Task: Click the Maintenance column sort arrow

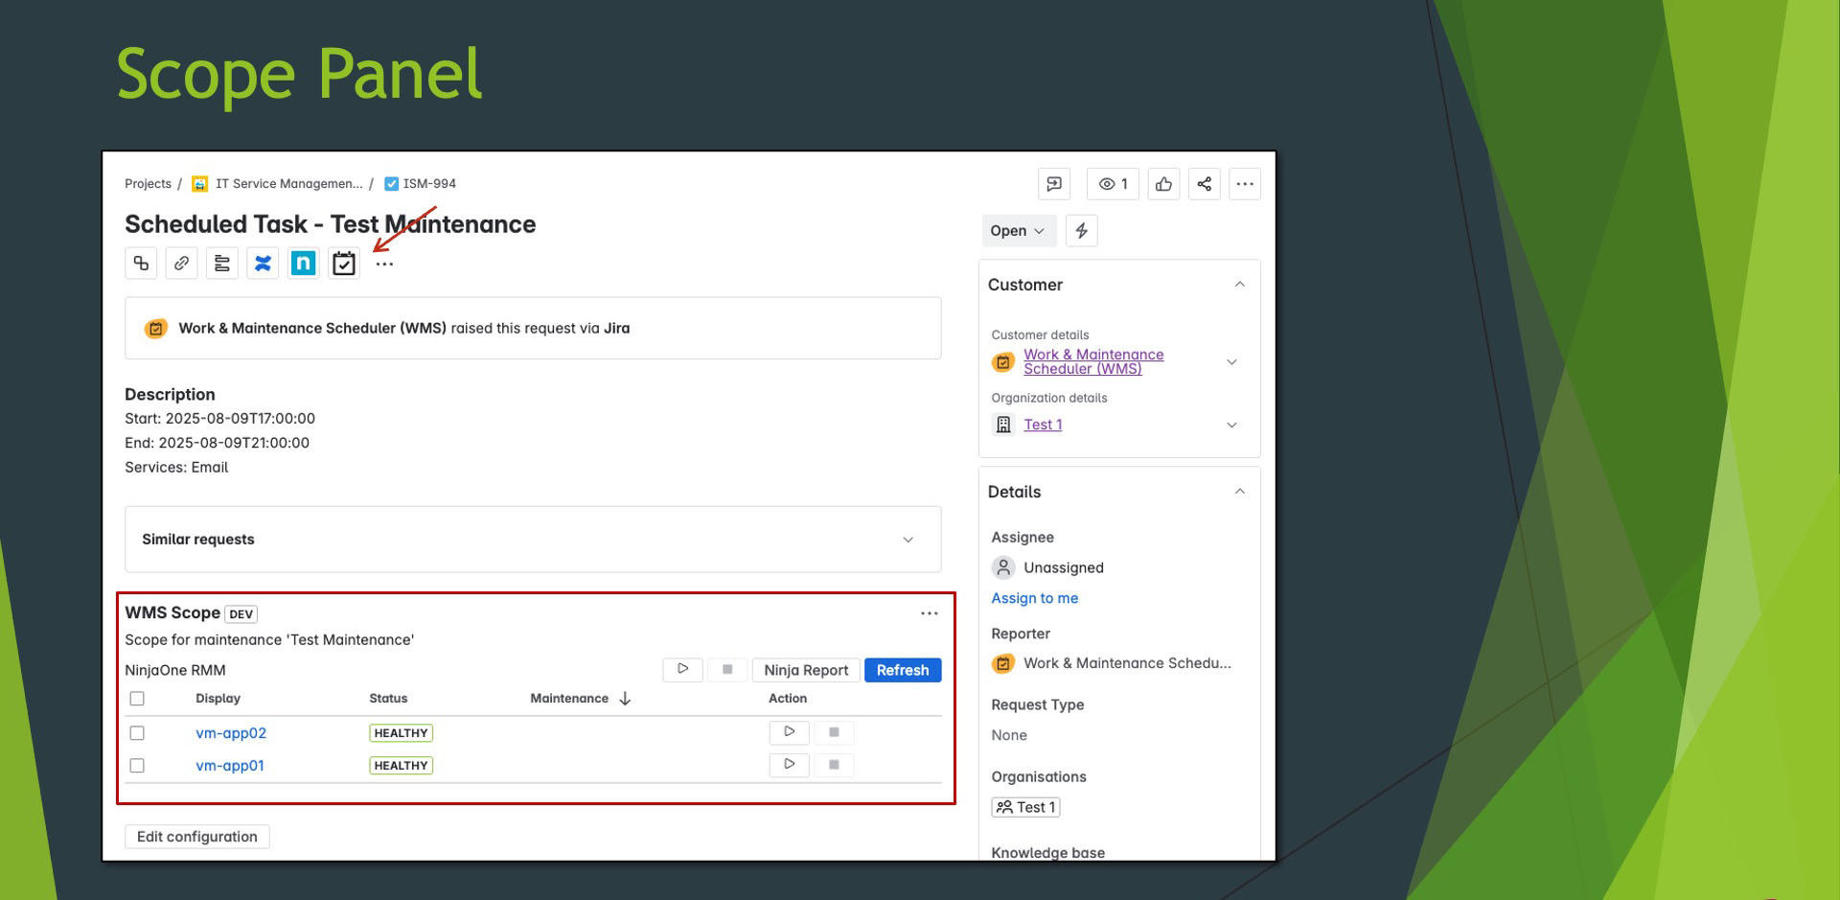Action: click(x=625, y=699)
